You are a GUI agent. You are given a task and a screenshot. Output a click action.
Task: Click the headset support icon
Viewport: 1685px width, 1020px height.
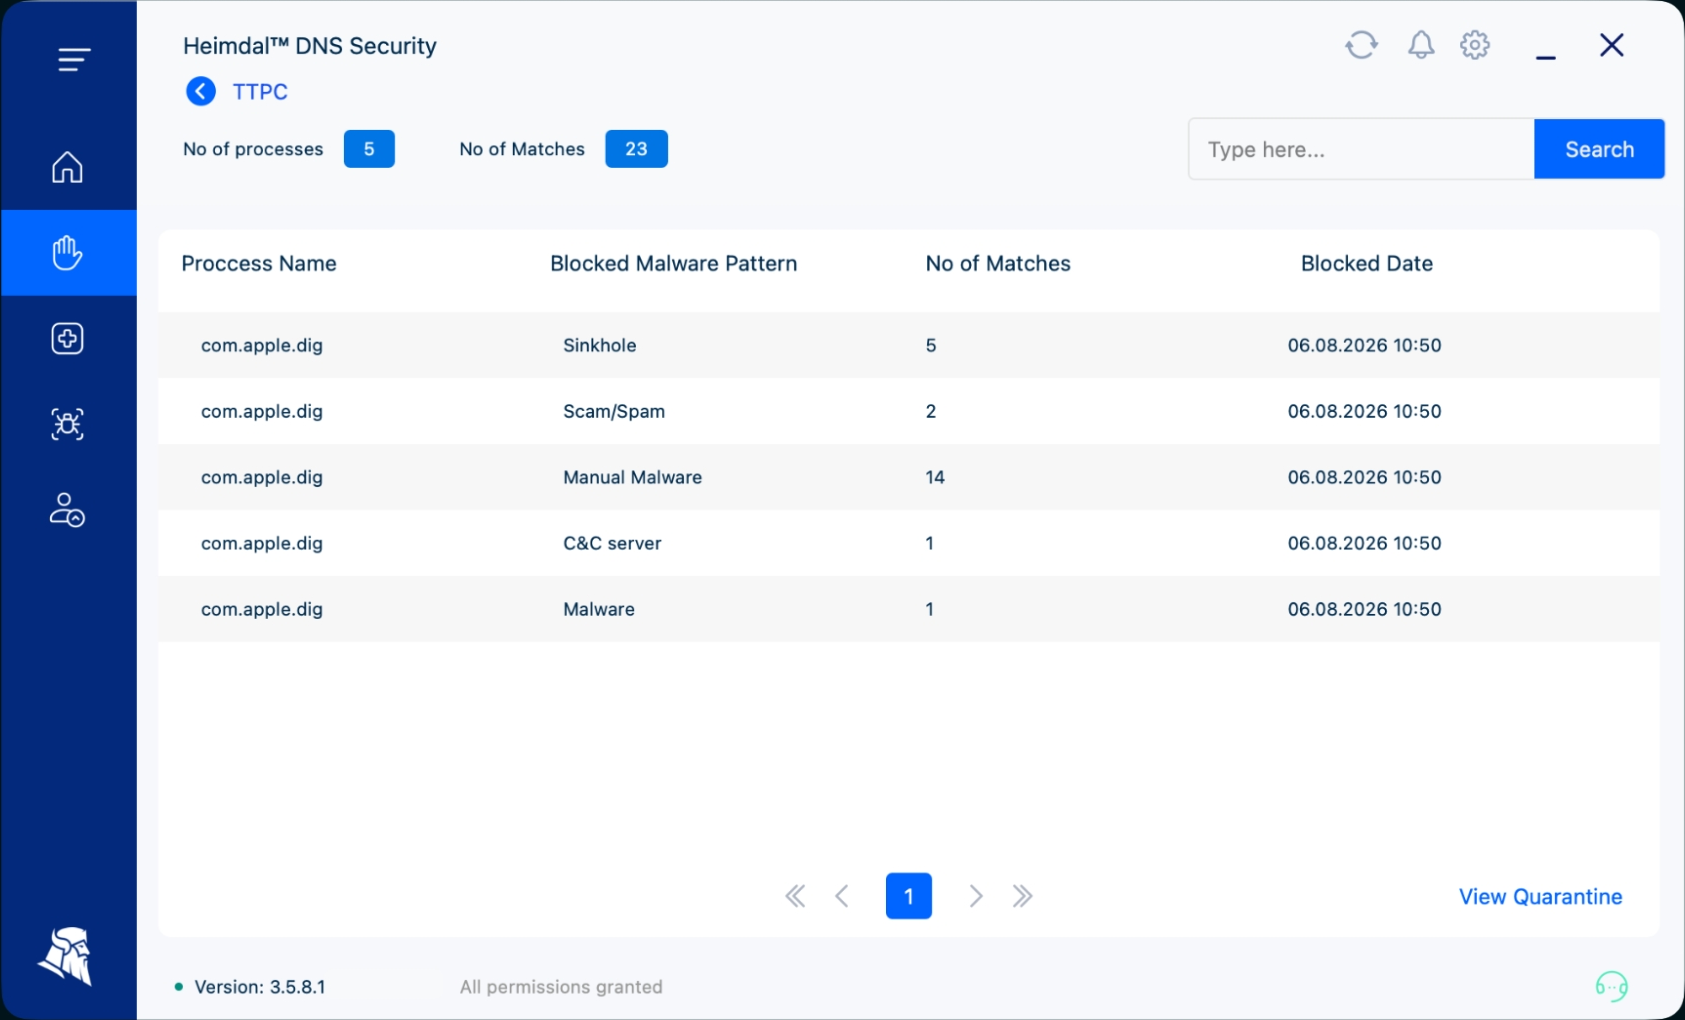(1611, 987)
